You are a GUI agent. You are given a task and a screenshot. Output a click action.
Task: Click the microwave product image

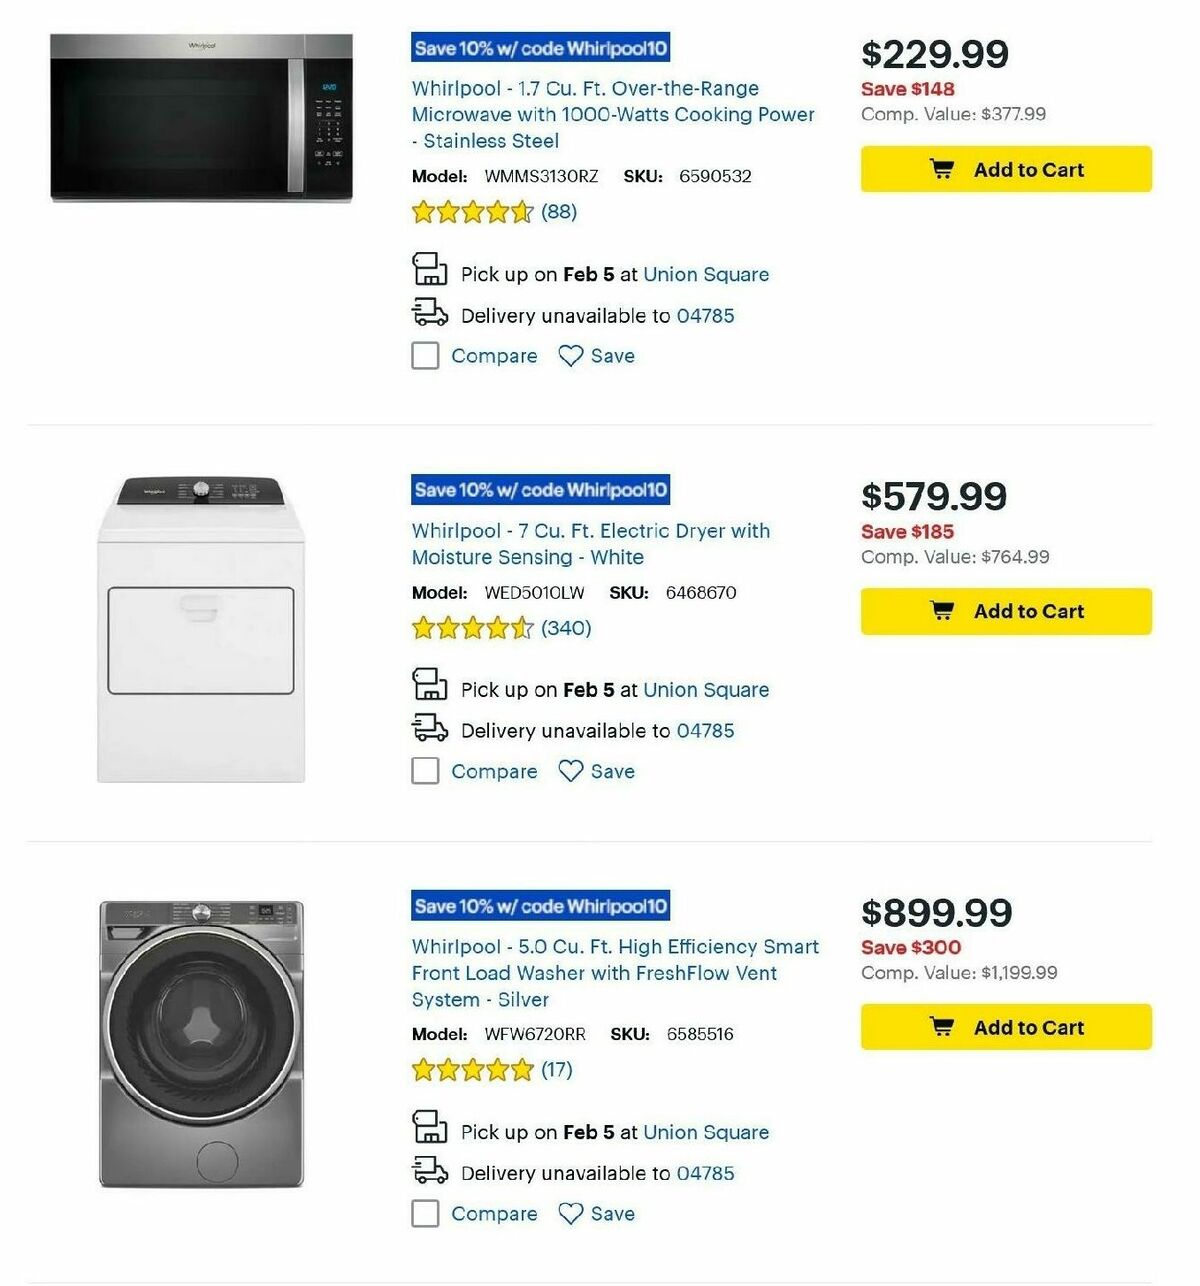(200, 117)
